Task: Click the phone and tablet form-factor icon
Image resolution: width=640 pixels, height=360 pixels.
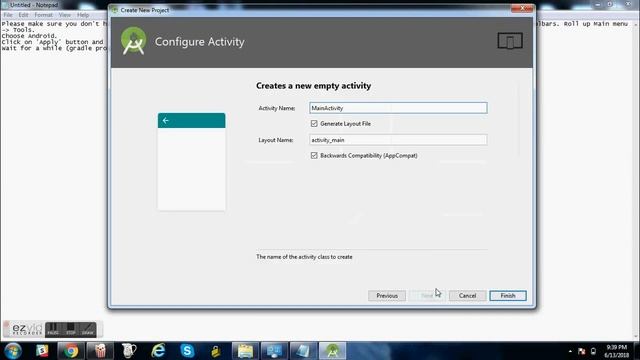Action: coord(510,41)
